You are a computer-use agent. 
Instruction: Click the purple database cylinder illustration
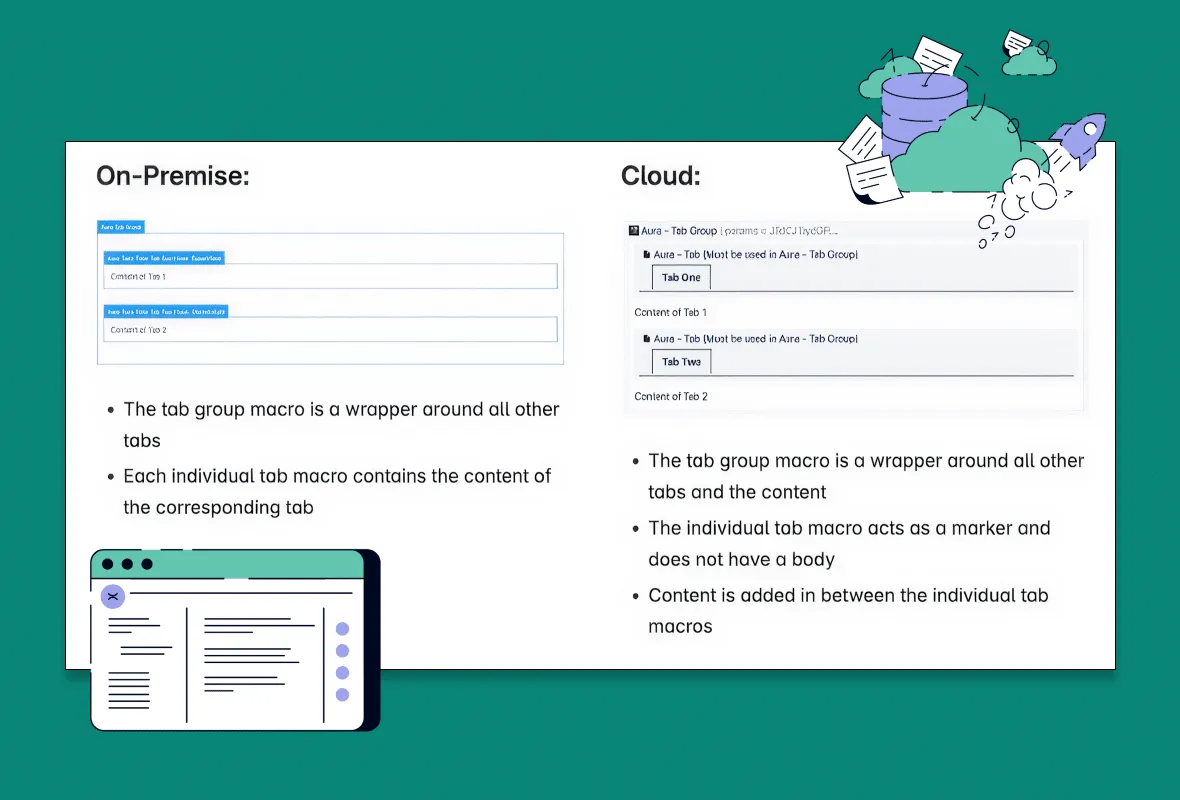[924, 110]
